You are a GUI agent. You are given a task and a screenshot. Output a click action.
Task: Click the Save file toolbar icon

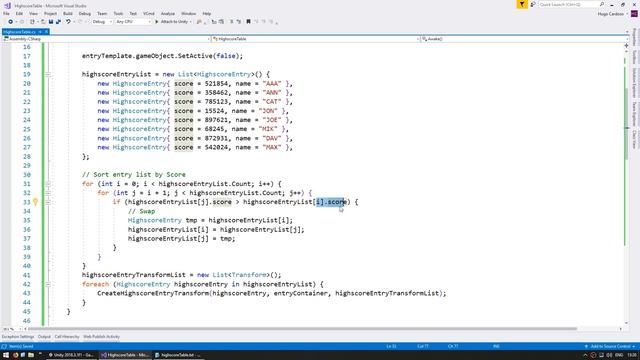[x=51, y=22]
